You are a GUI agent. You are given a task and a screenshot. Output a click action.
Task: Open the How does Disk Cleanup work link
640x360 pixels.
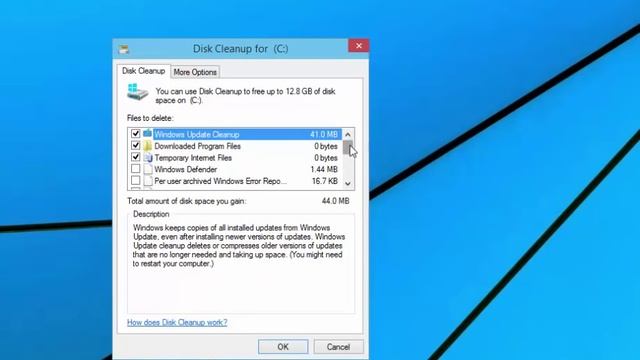(x=177, y=322)
